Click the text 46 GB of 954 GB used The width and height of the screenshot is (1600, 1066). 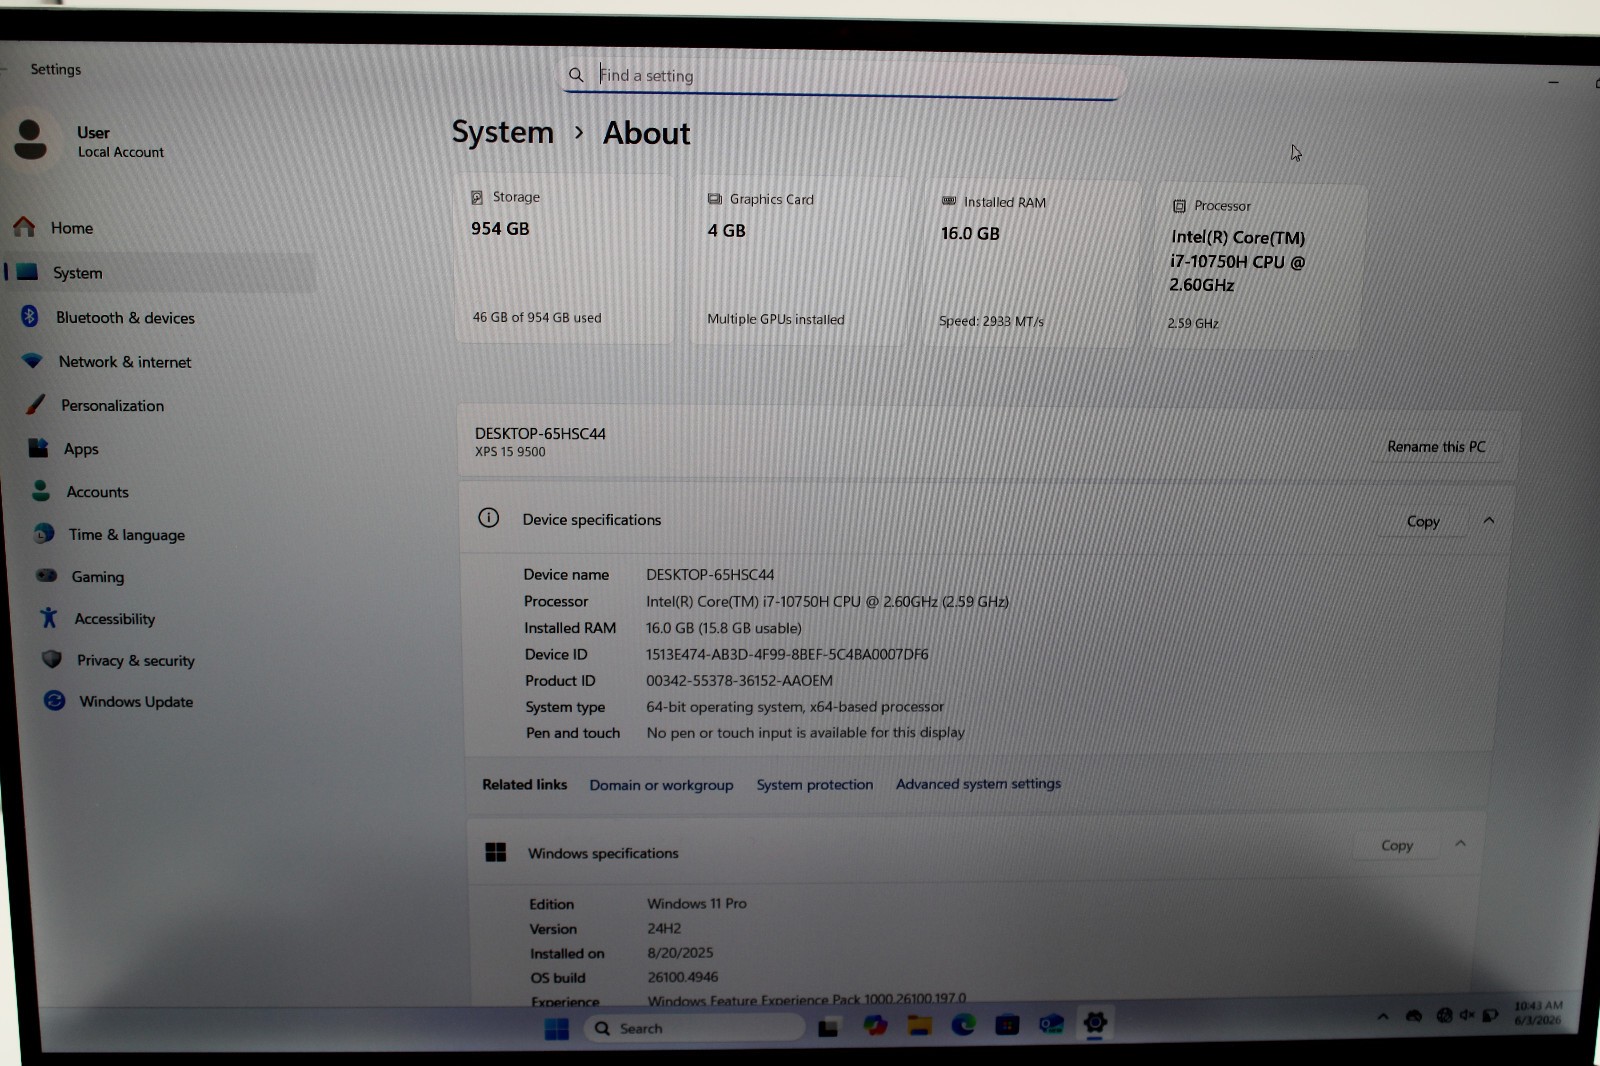[x=537, y=318]
